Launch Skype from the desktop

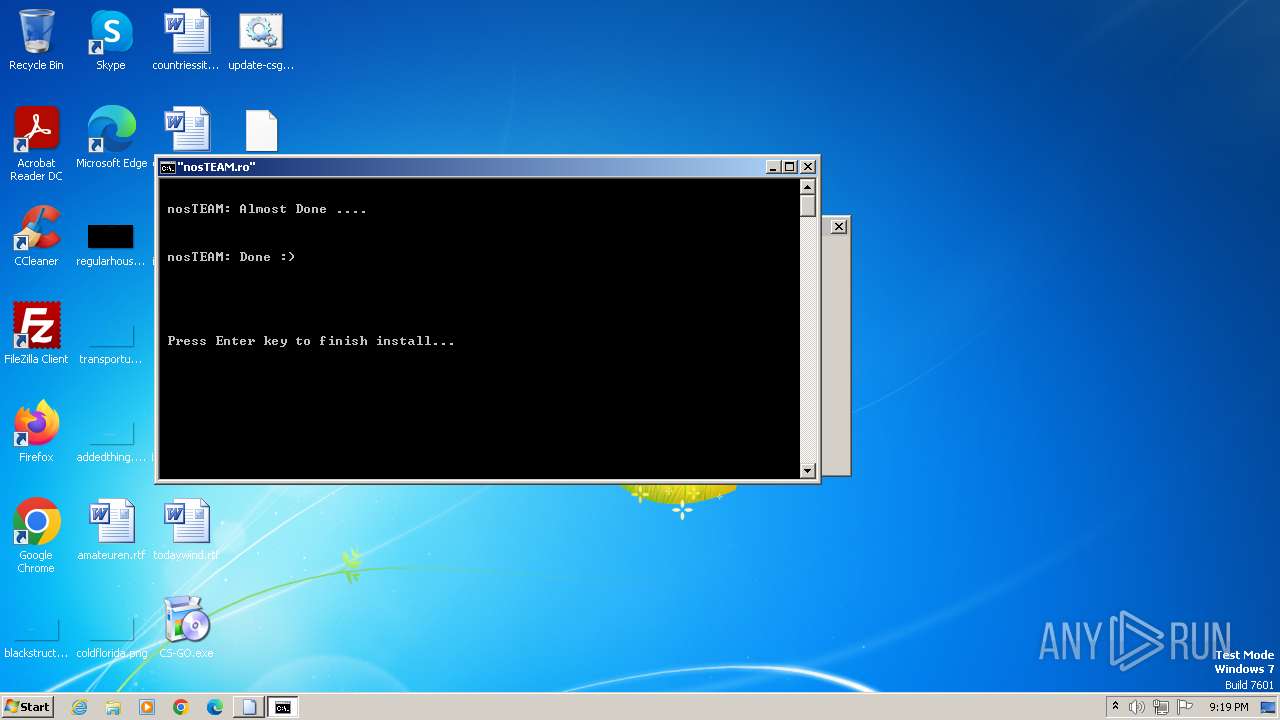[x=111, y=40]
